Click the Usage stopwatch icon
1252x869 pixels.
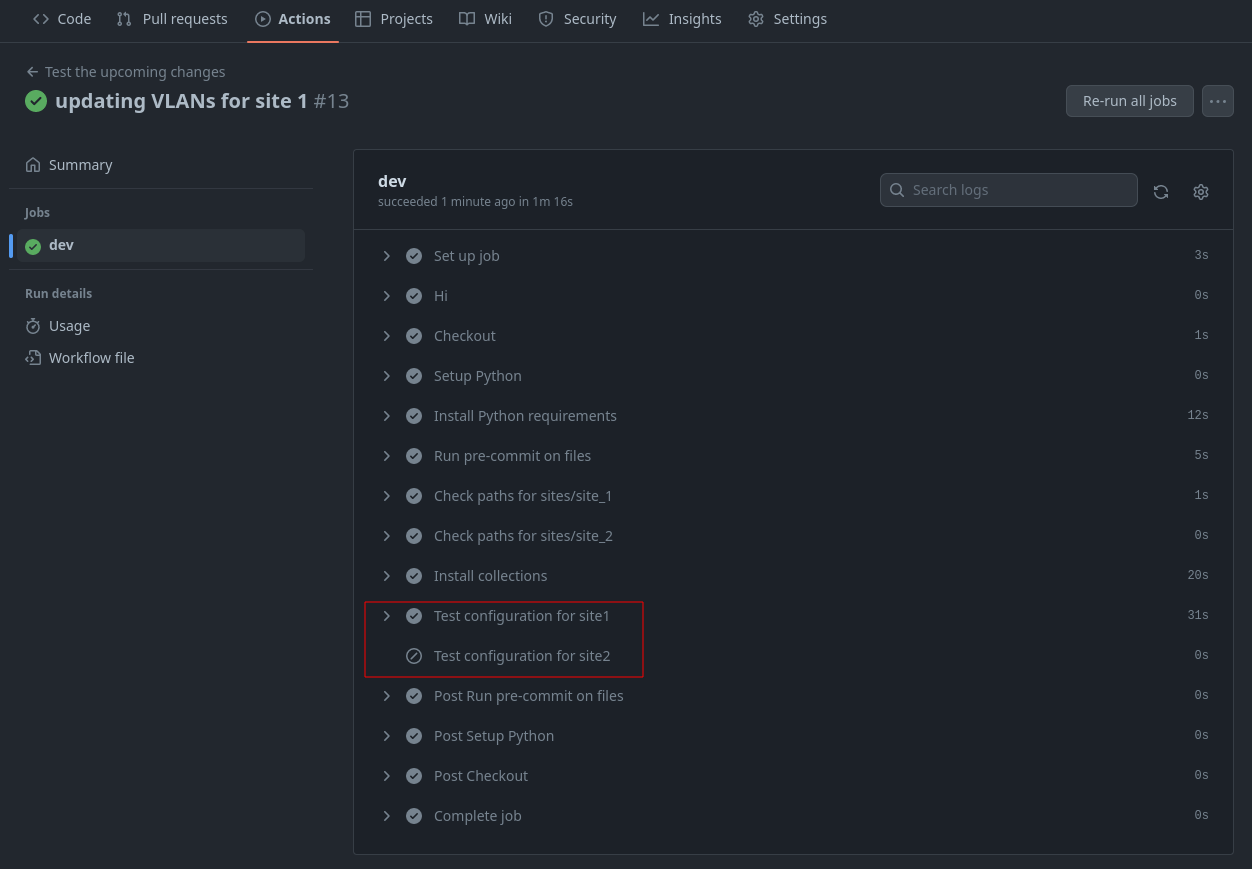33,326
